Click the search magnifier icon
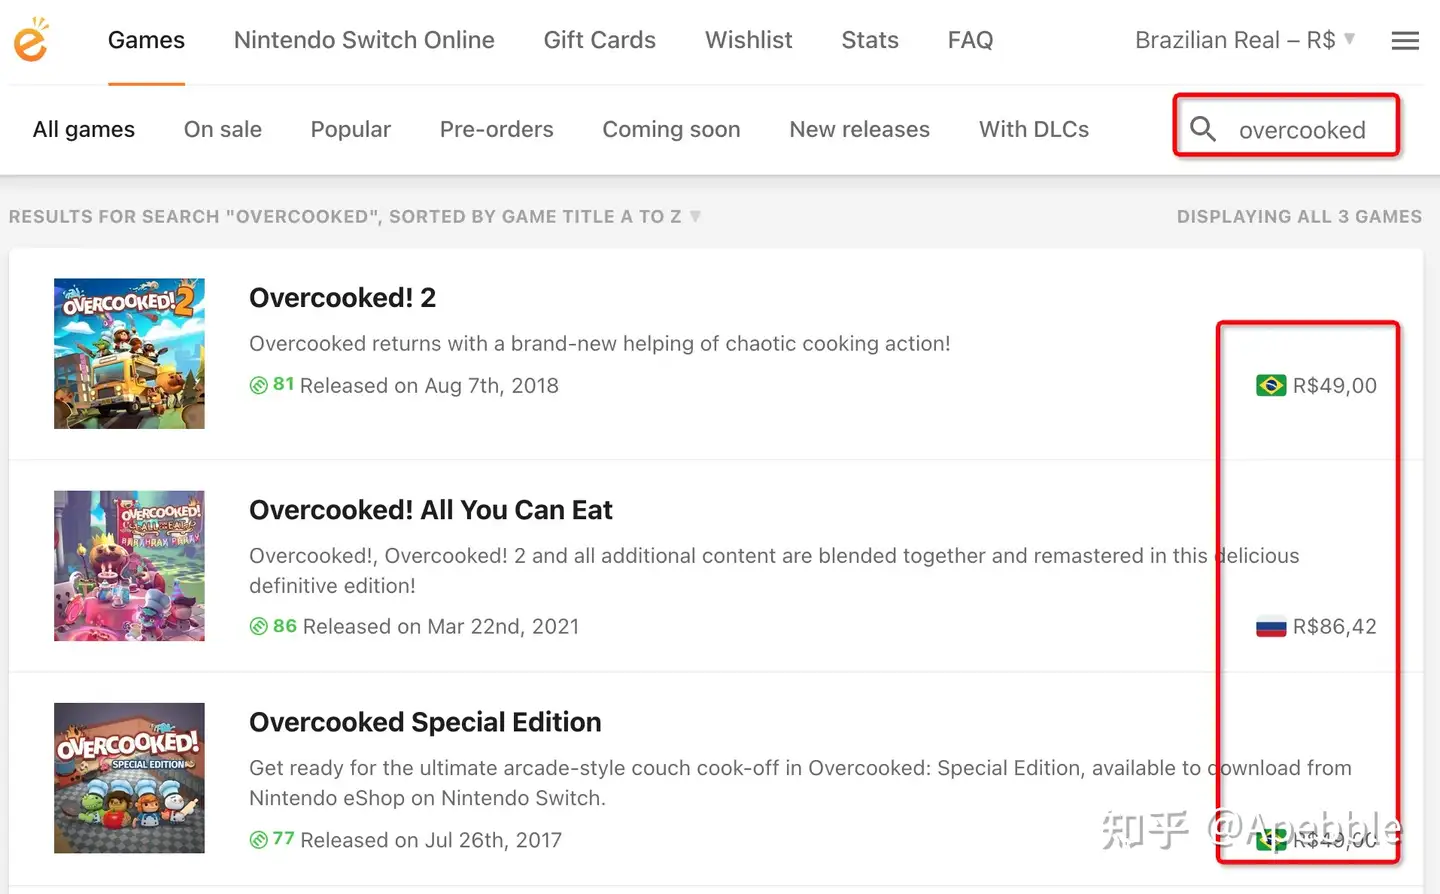 pos(1203,129)
